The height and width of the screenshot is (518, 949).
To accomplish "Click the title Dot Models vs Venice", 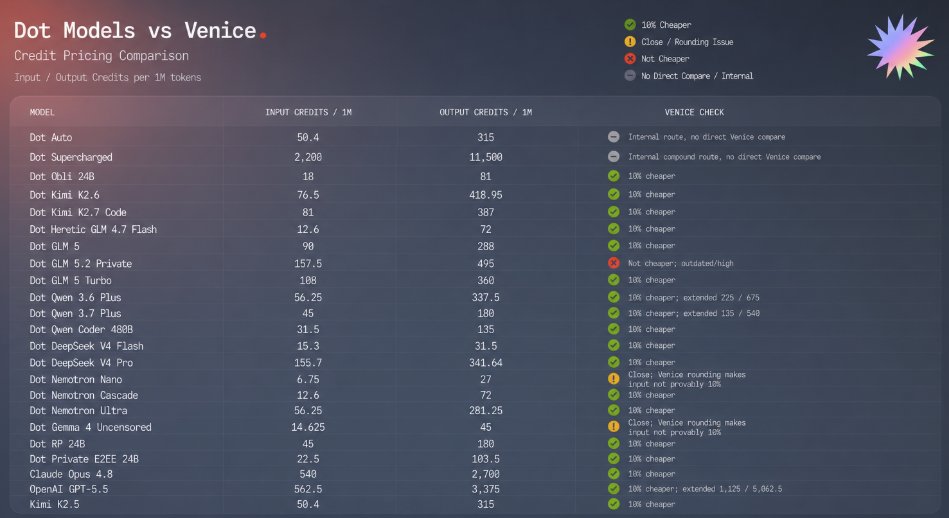I will pos(140,30).
